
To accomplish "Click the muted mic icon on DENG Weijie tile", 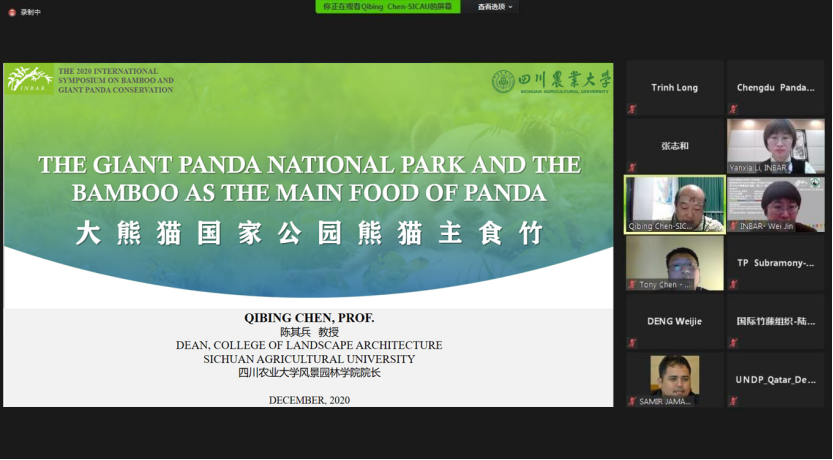I will pyautogui.click(x=632, y=343).
